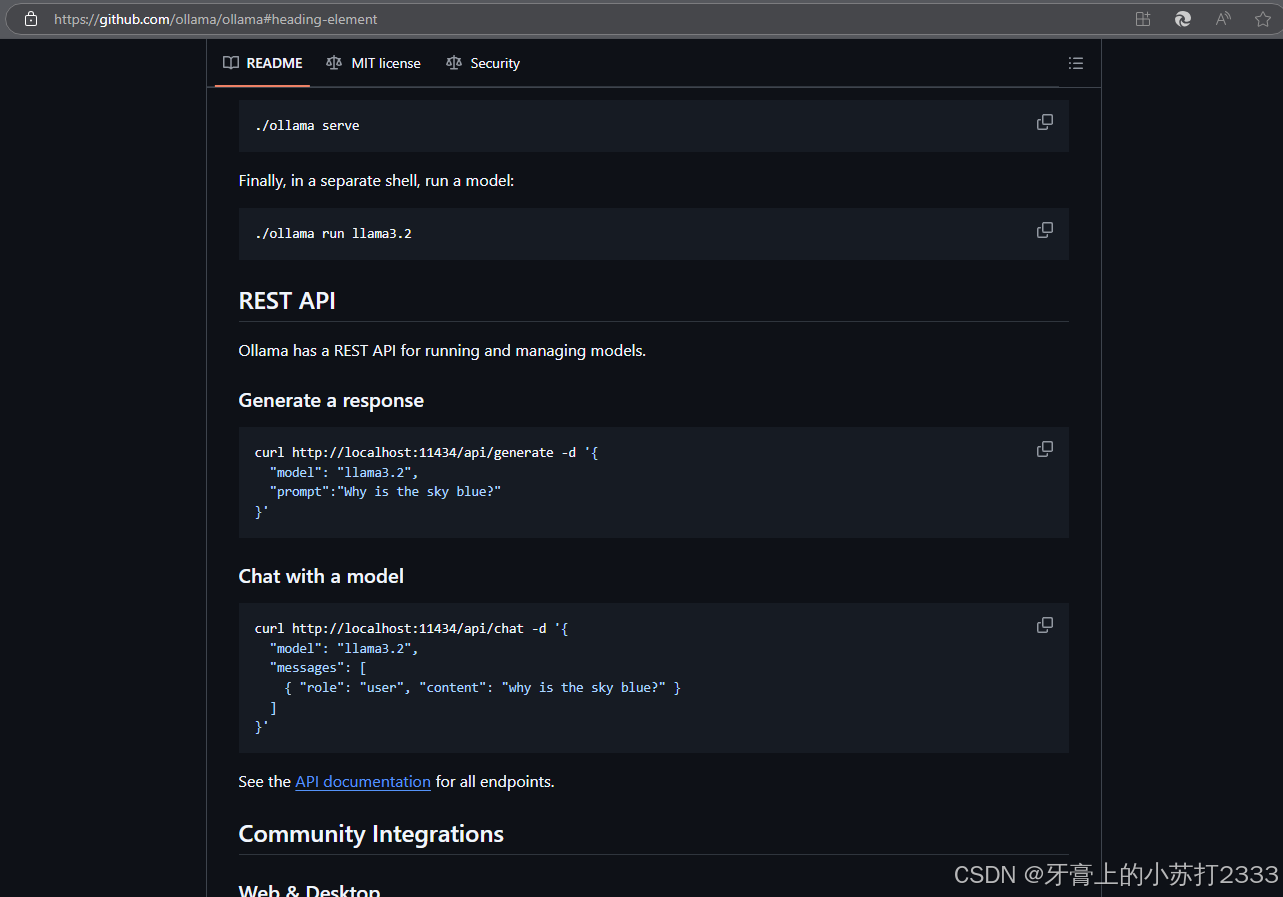This screenshot has height=897, width=1283.
Task: Click the api/generate curl line
Action: tap(427, 452)
